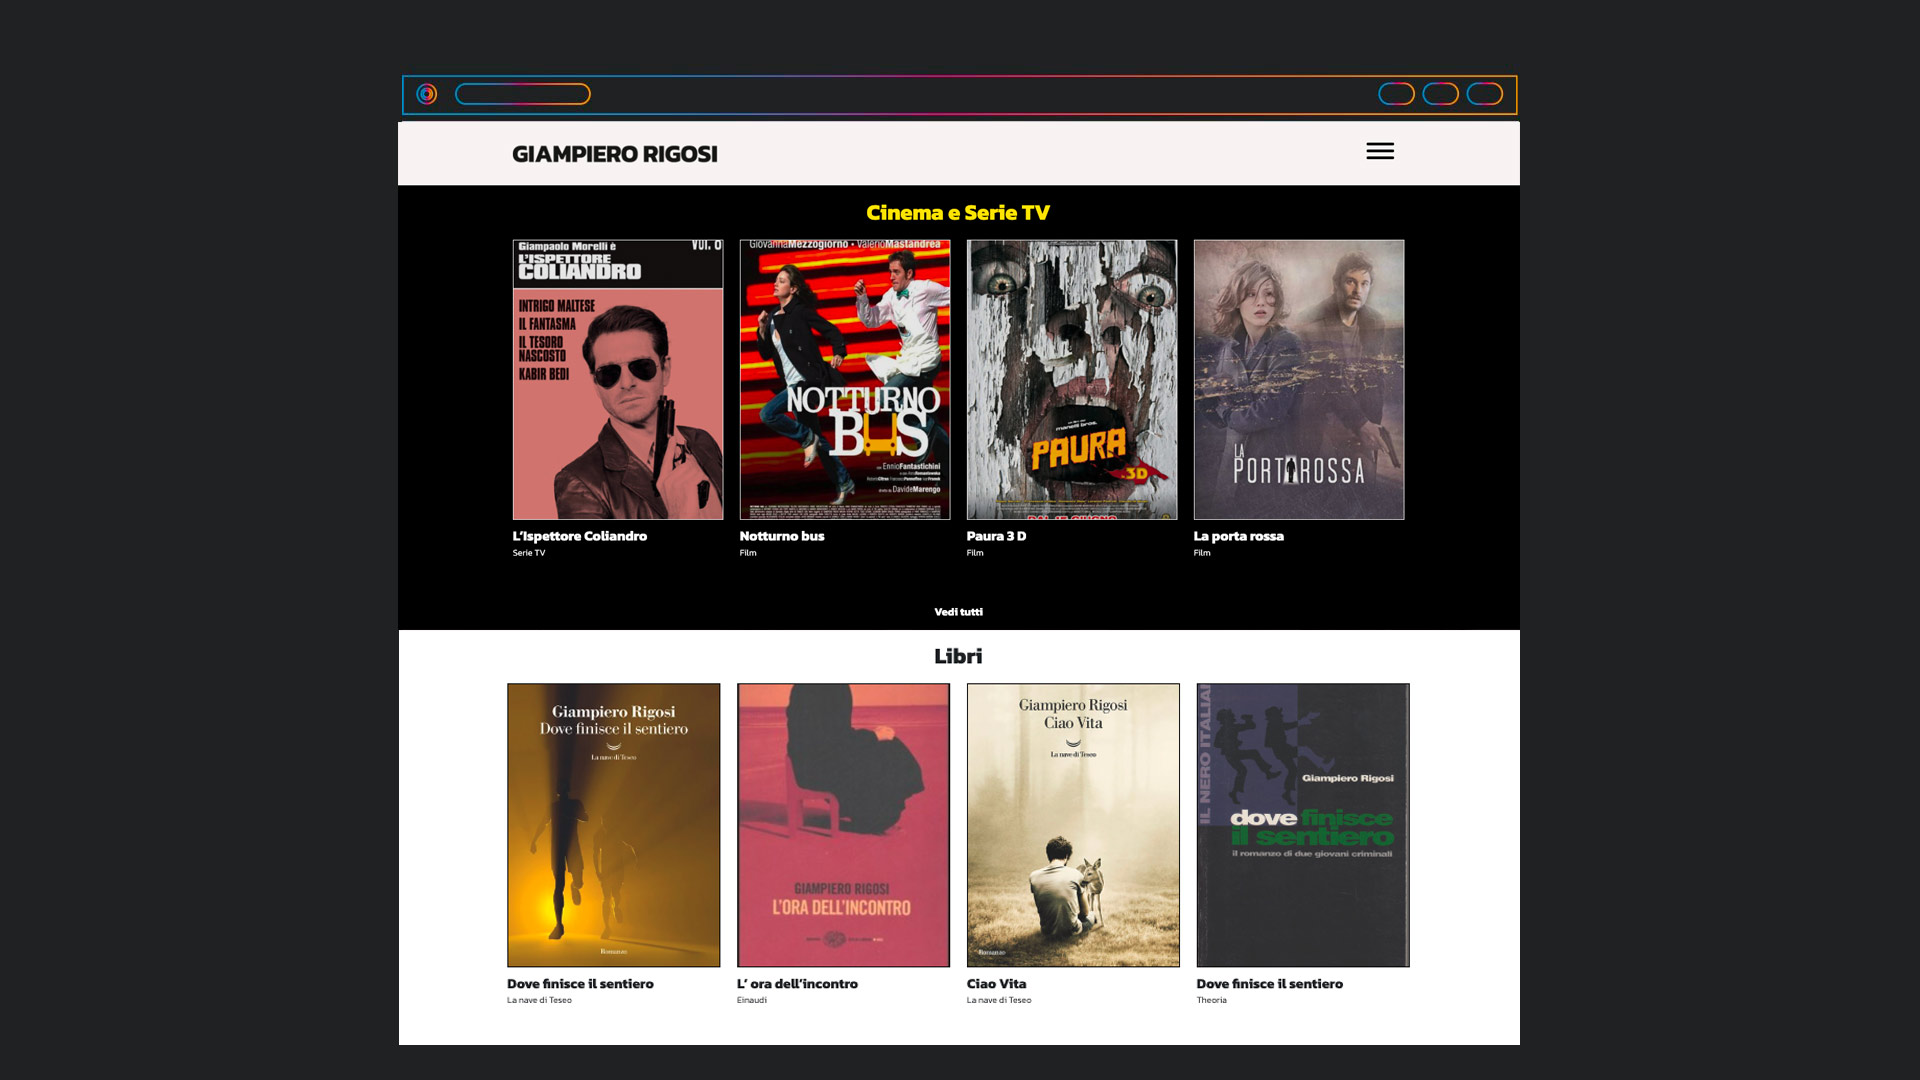Viewport: 1920px width, 1080px height.
Task: Click the circular browser logo icon
Action: pos(427,94)
